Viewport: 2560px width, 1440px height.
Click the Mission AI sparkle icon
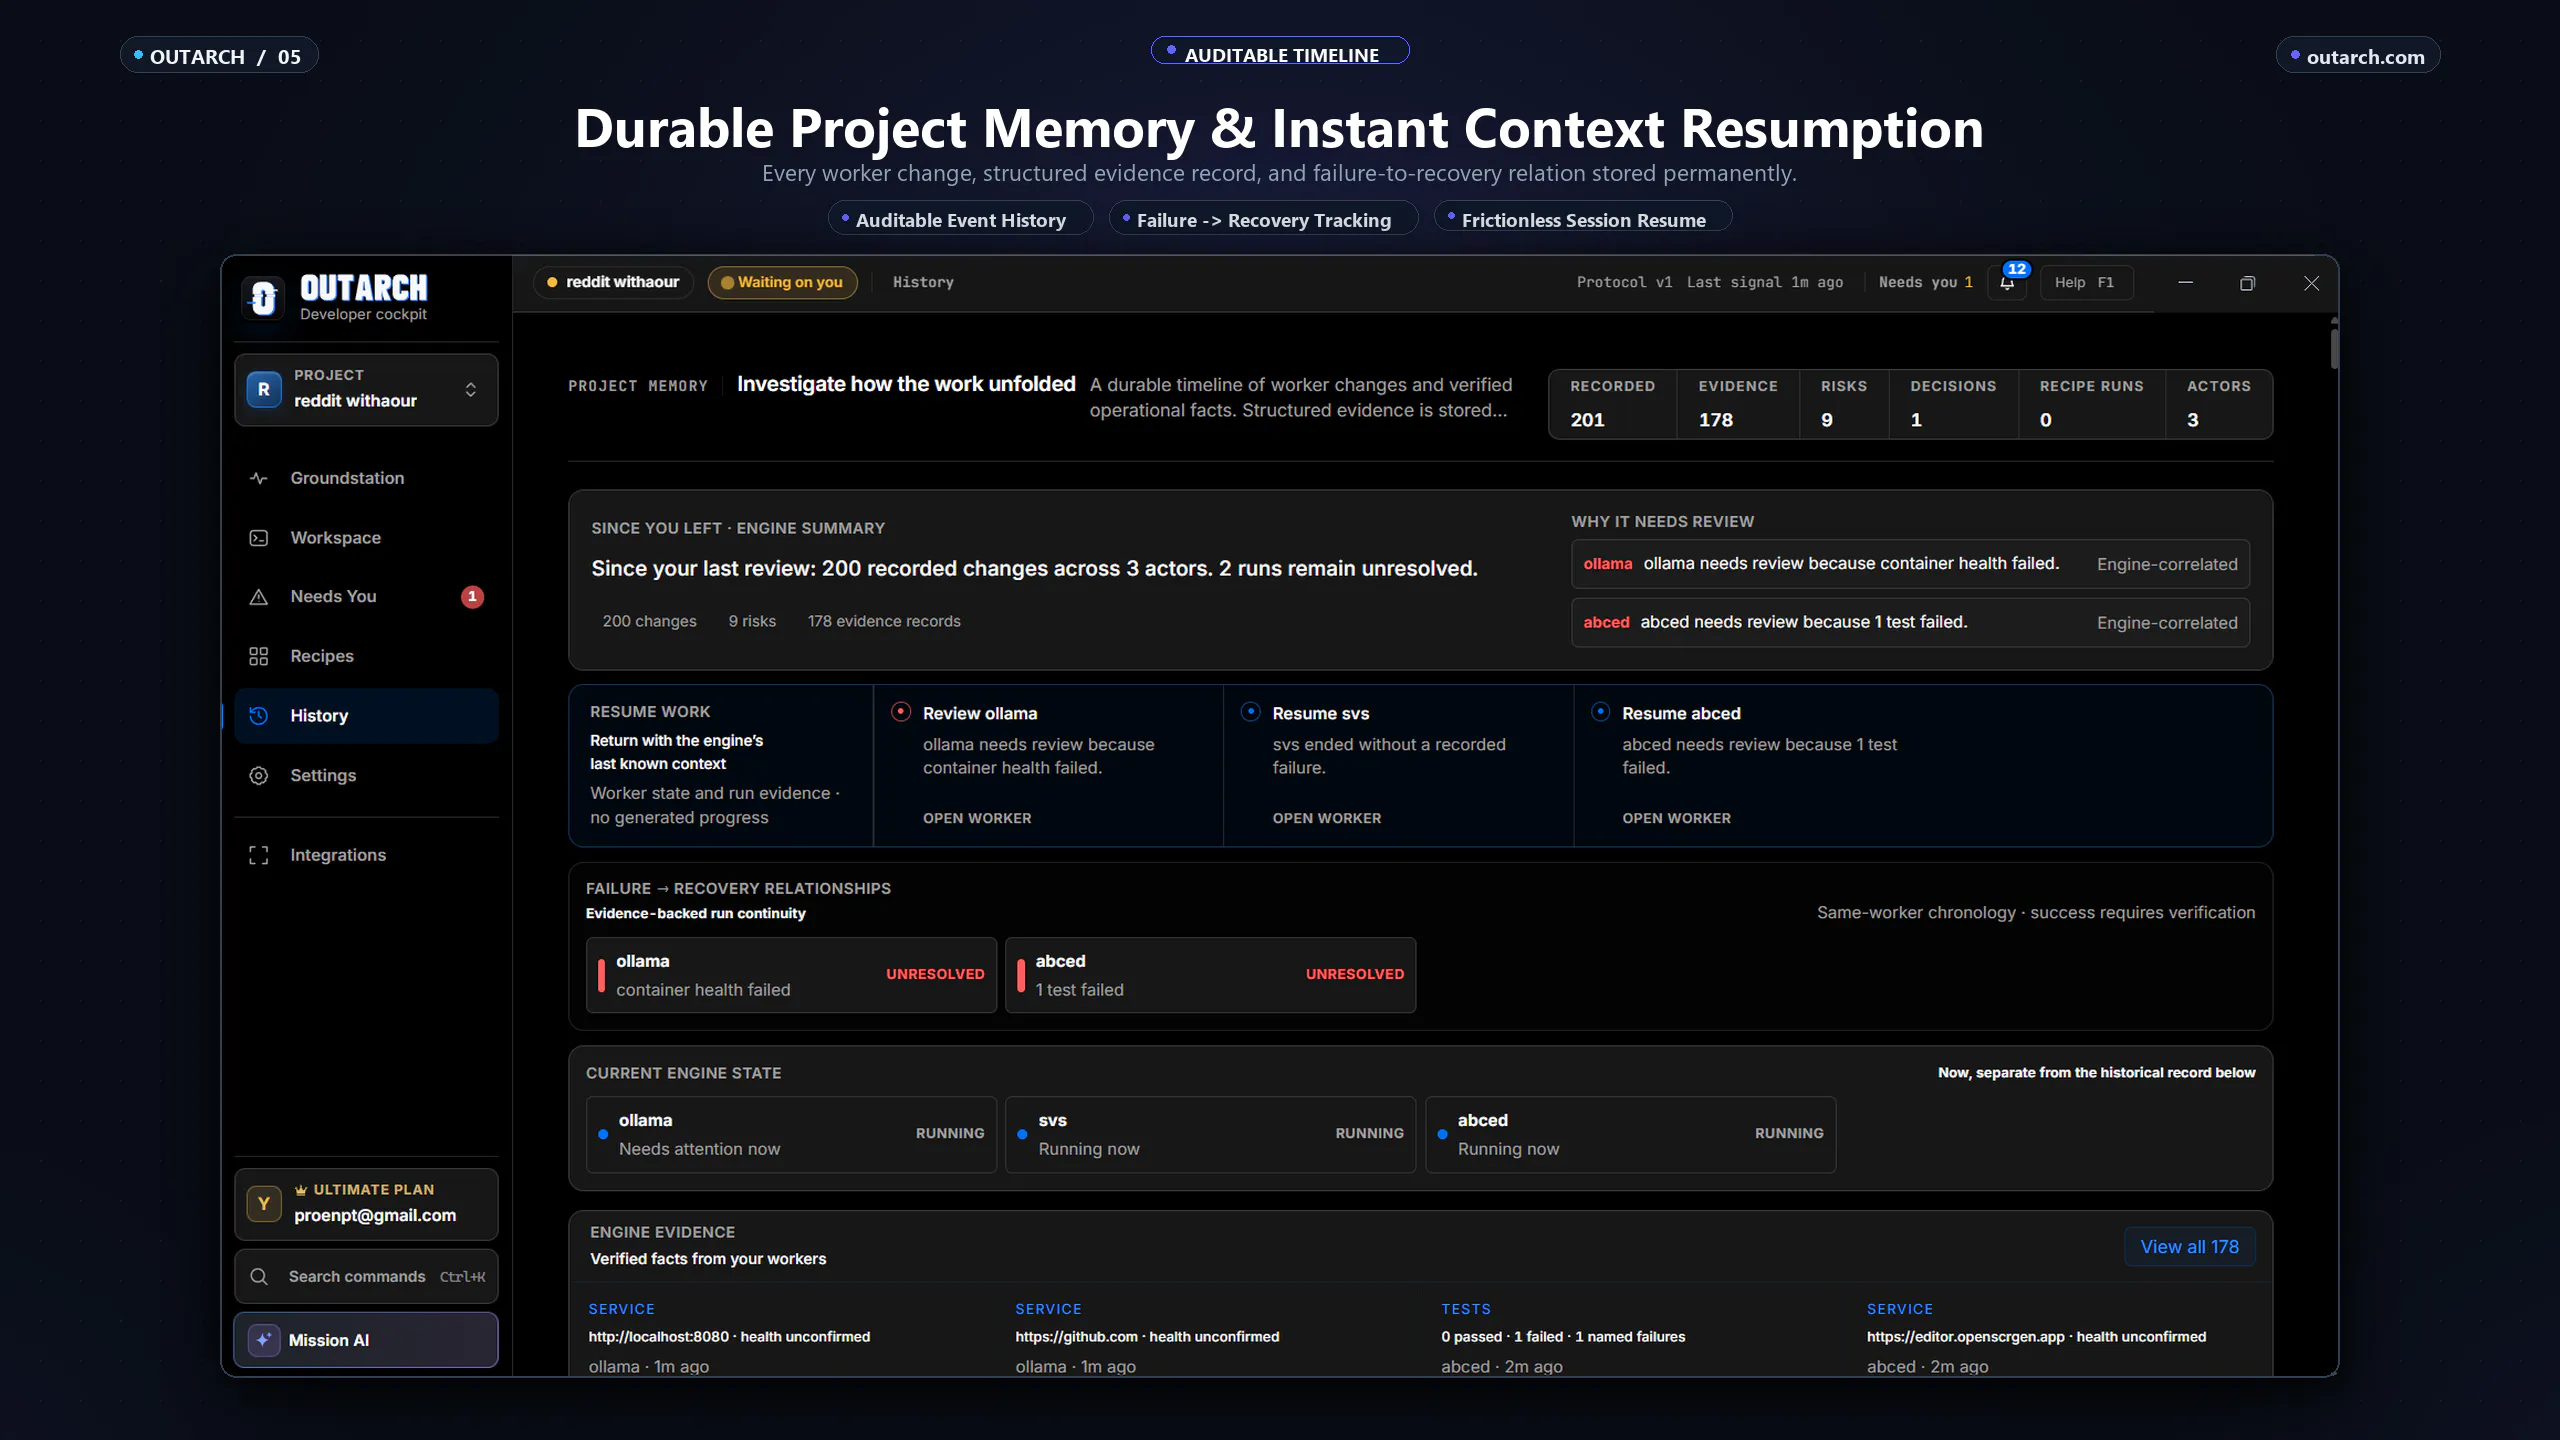(263, 1340)
